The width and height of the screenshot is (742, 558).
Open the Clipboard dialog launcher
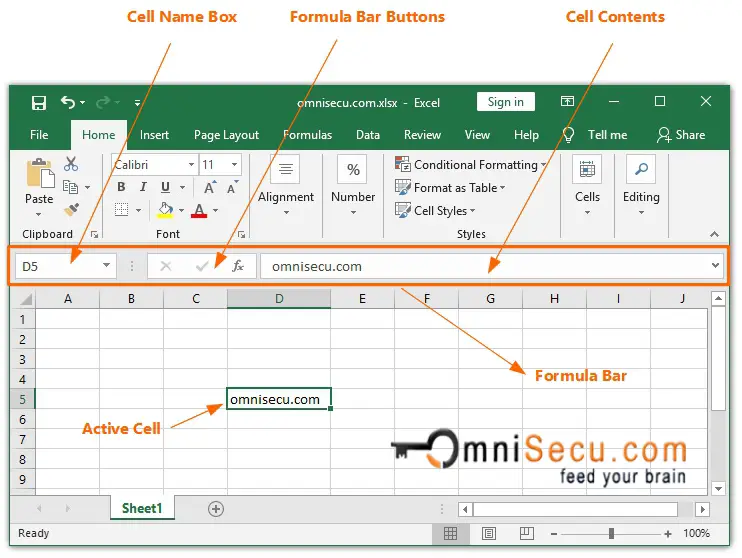(95, 234)
